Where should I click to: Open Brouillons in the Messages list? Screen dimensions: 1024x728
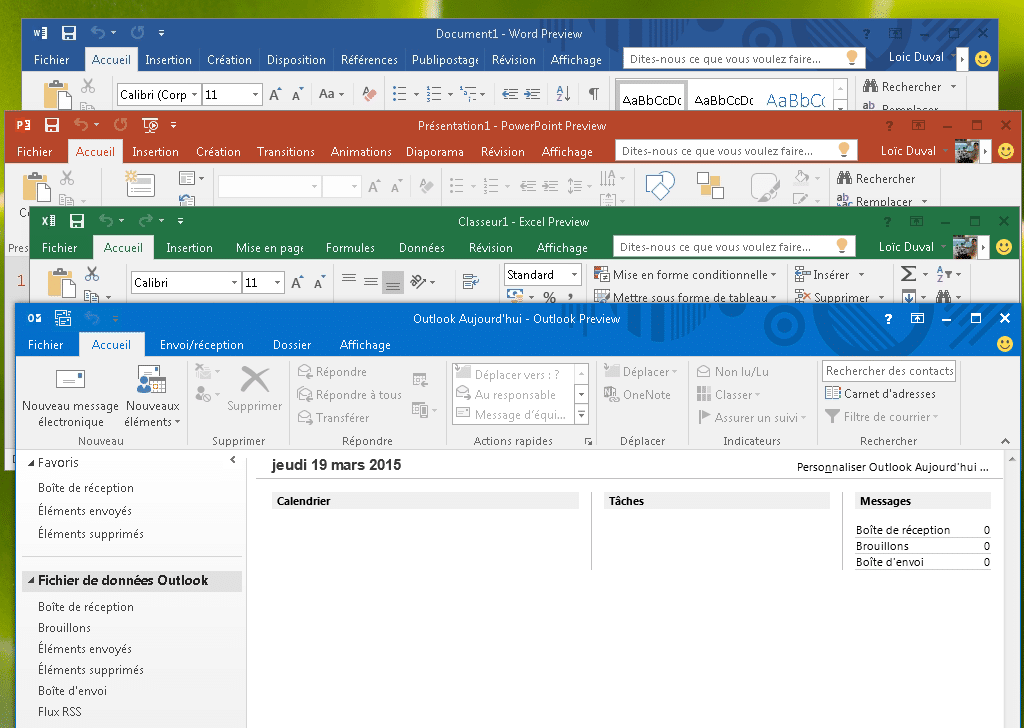882,546
